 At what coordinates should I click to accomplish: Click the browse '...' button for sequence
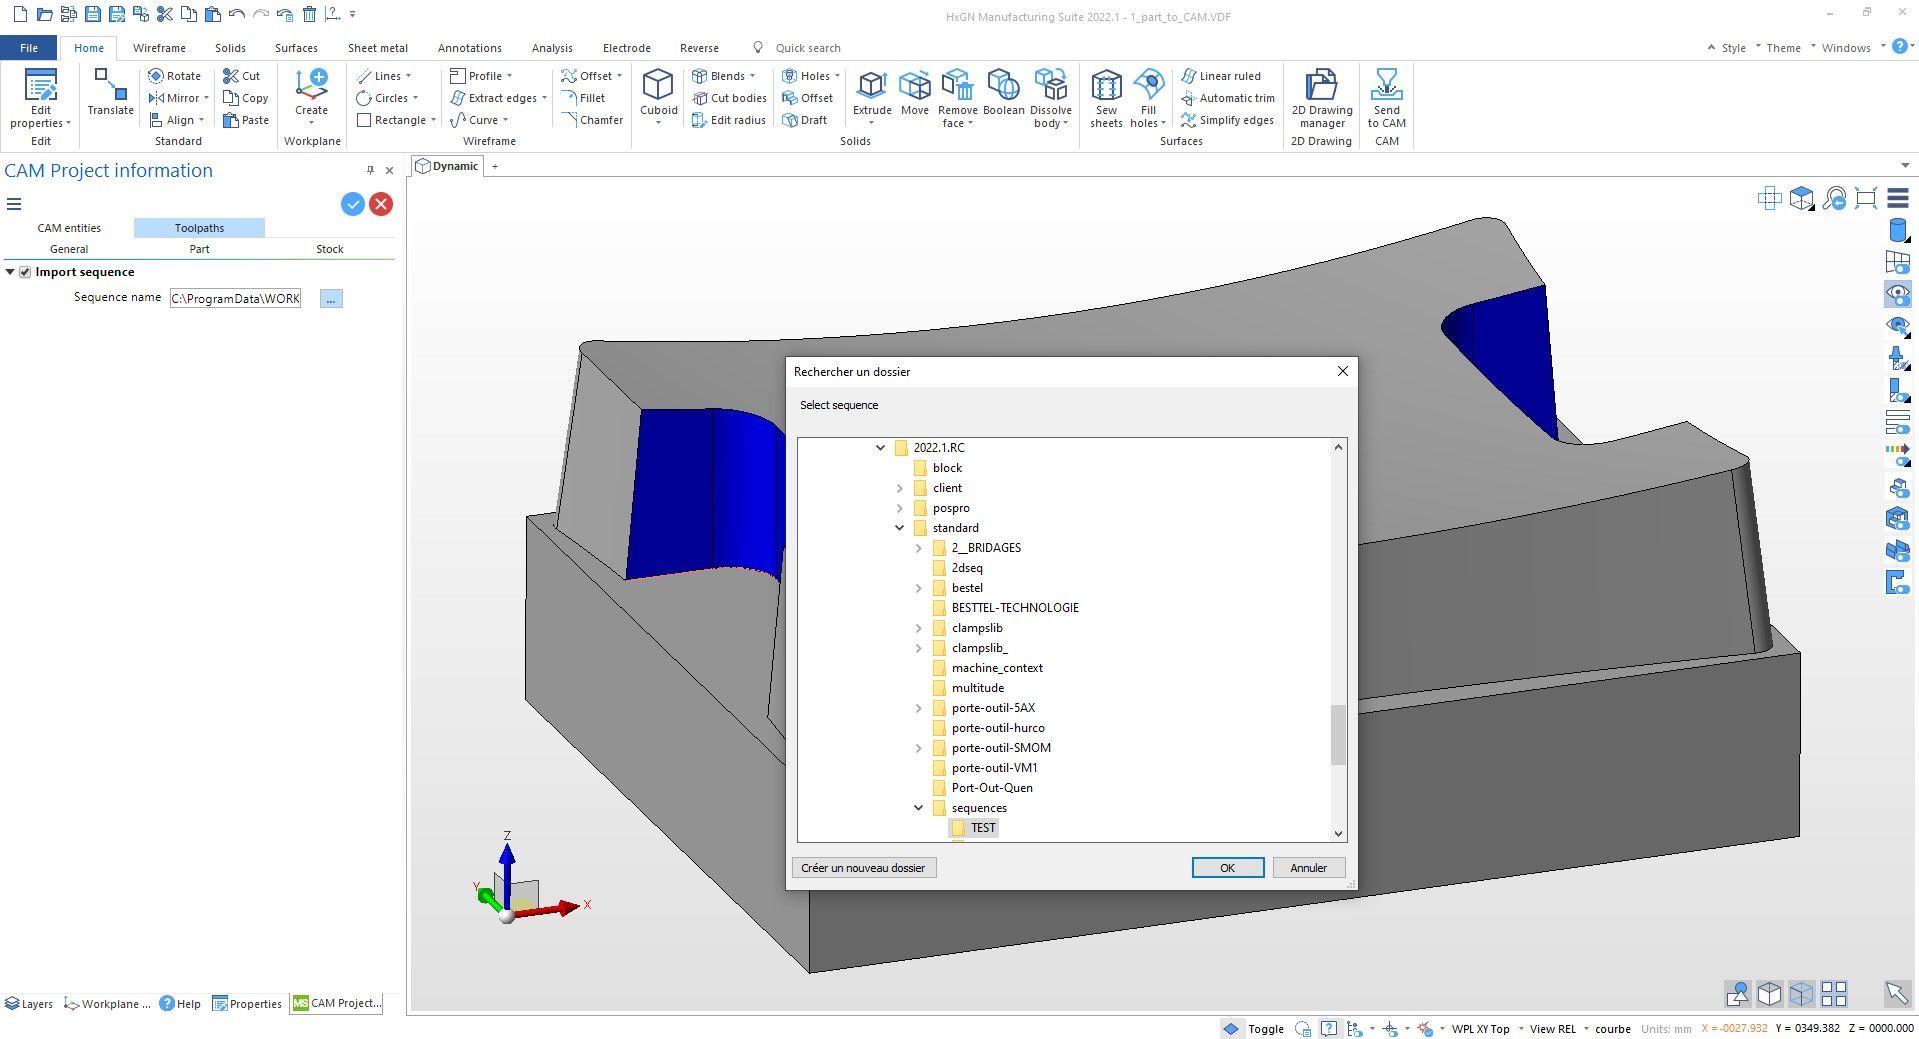coord(331,298)
